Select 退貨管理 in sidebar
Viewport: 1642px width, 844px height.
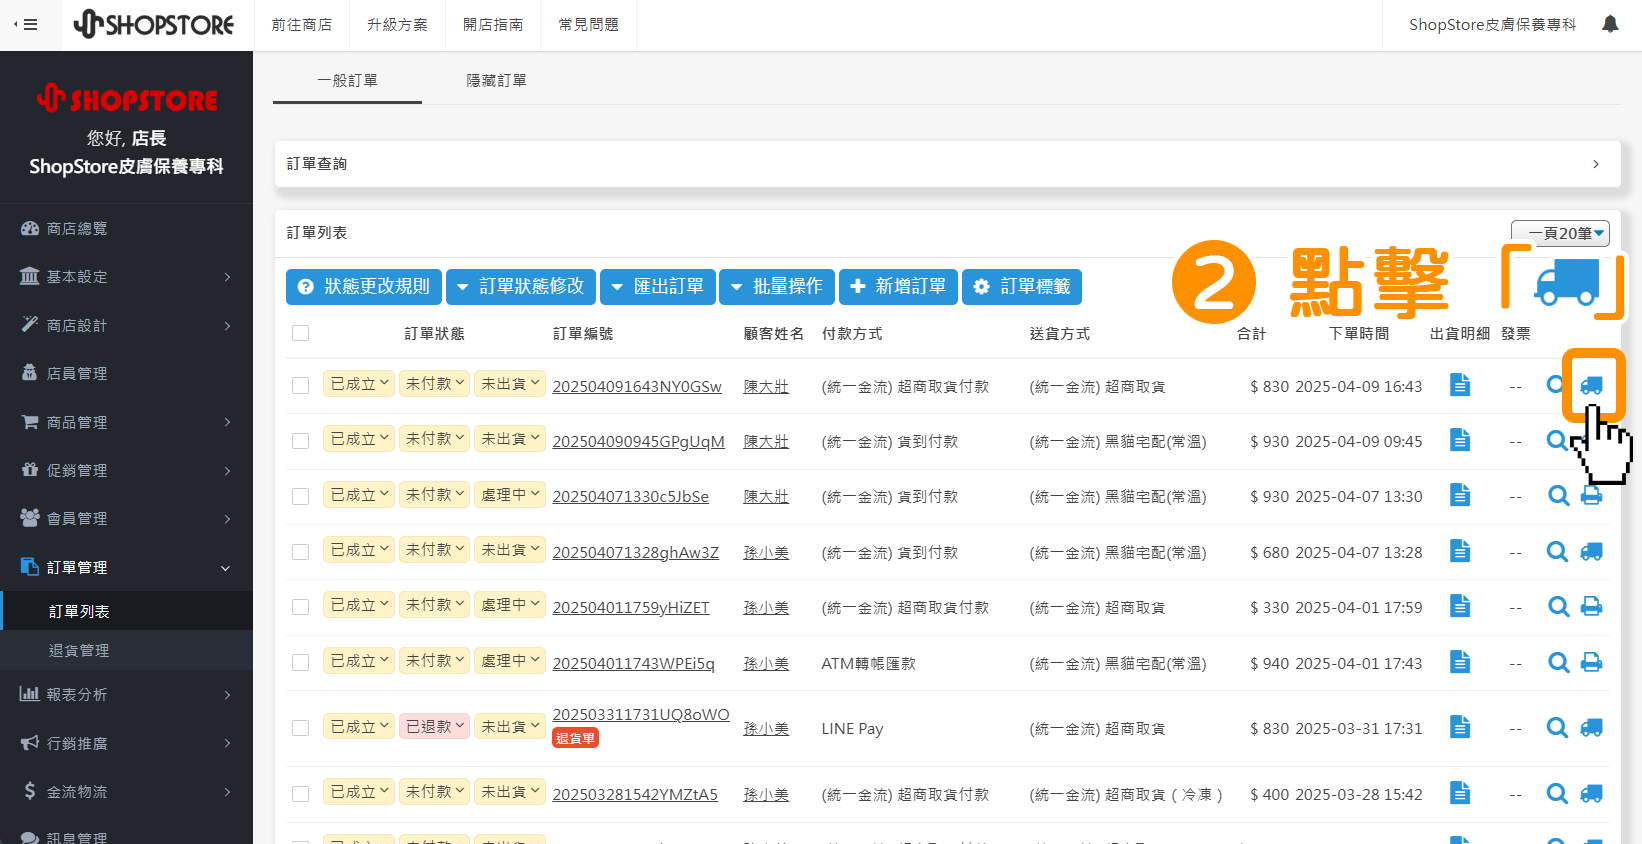coord(126,650)
